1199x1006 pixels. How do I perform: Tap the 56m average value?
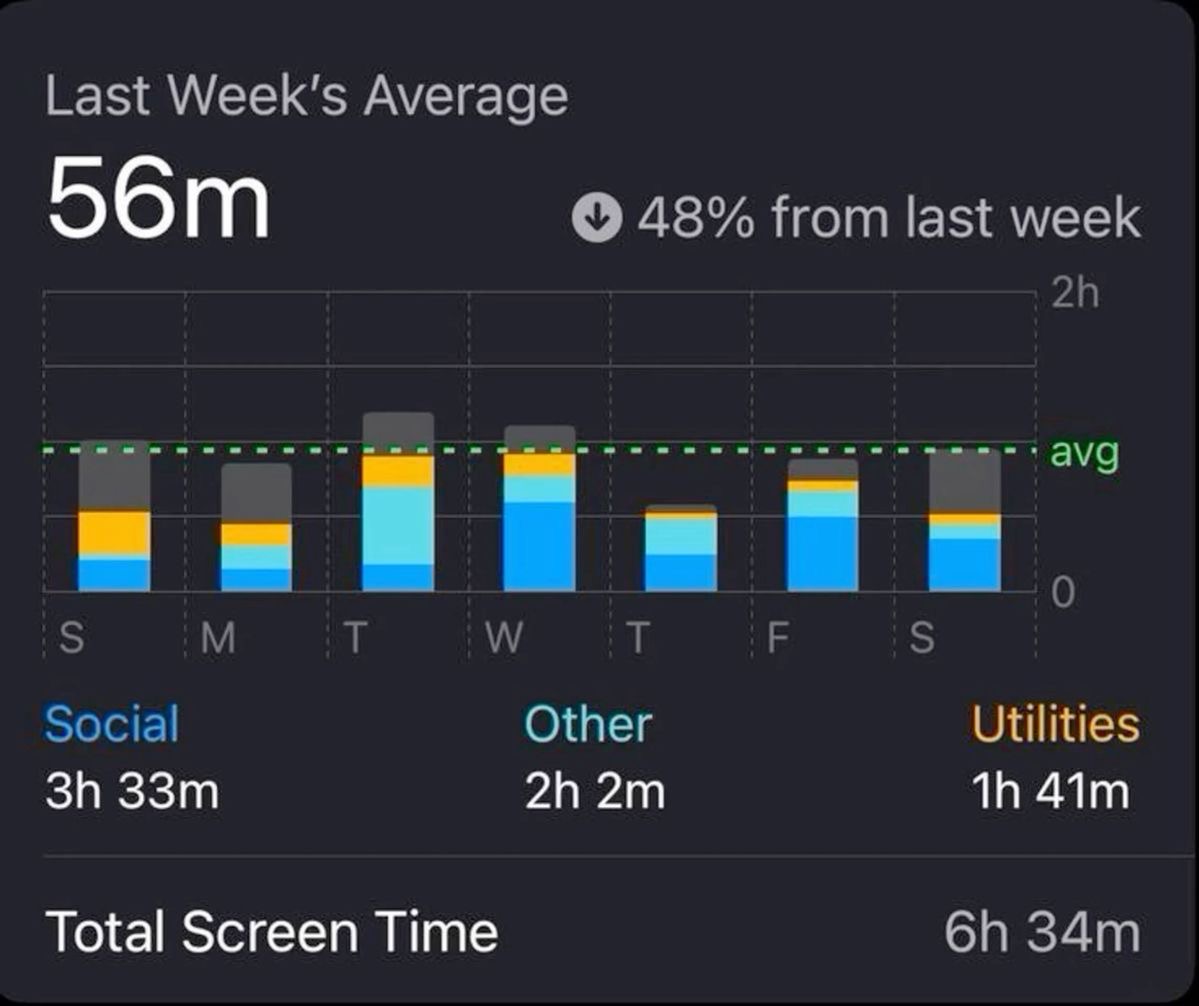[158, 198]
